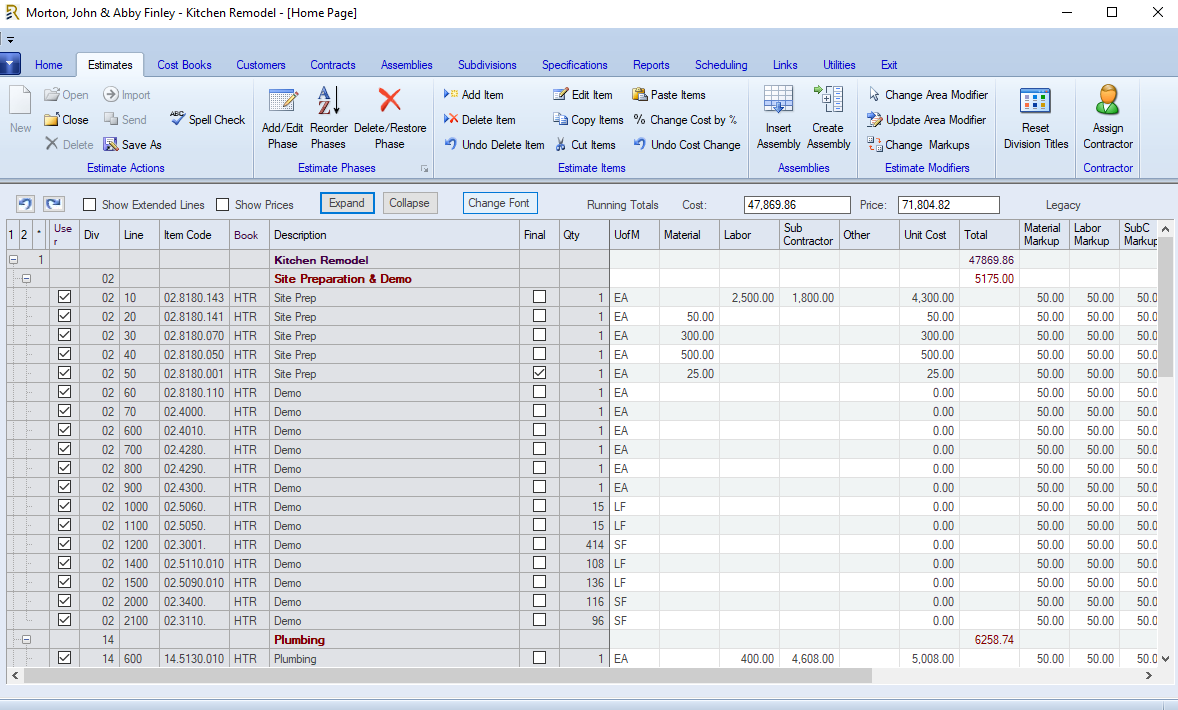Open Add/Edit Phase
Screen dimensions: 1178x710
point(282,118)
